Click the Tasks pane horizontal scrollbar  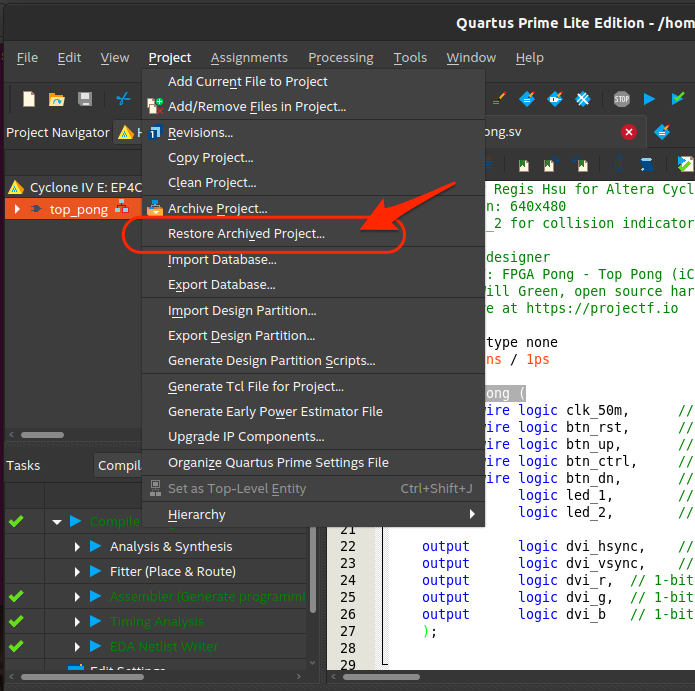click(x=82, y=677)
